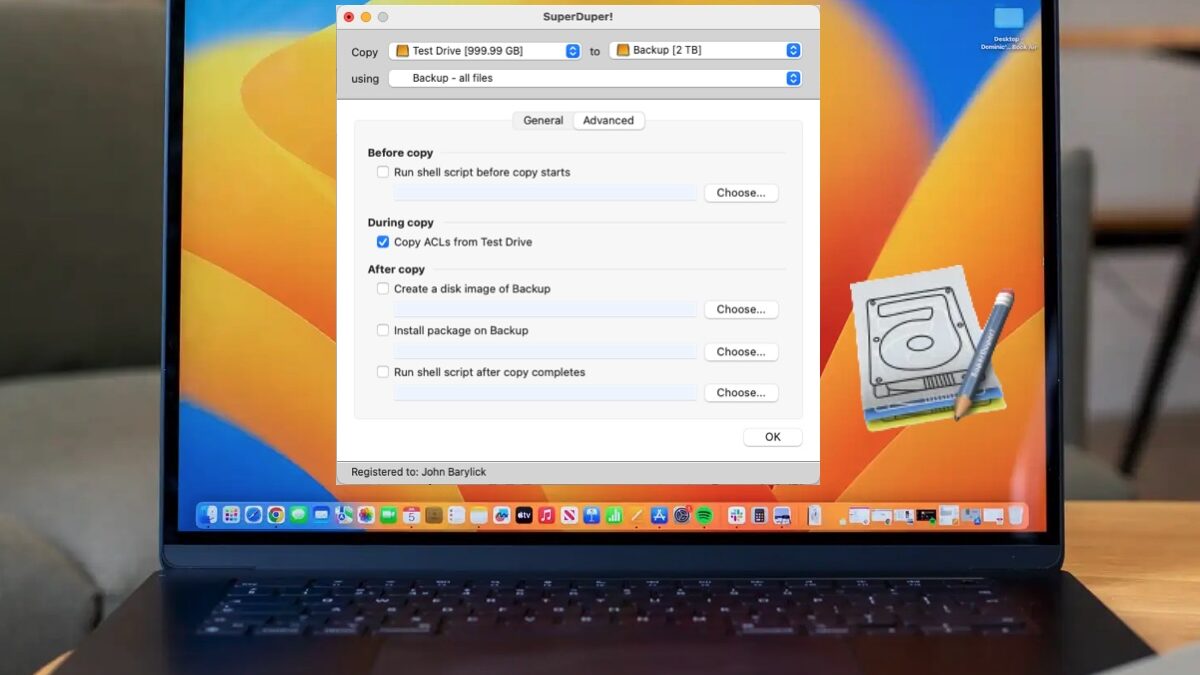Click Choose for Install package on Backup
1200x675 pixels.
pos(741,352)
